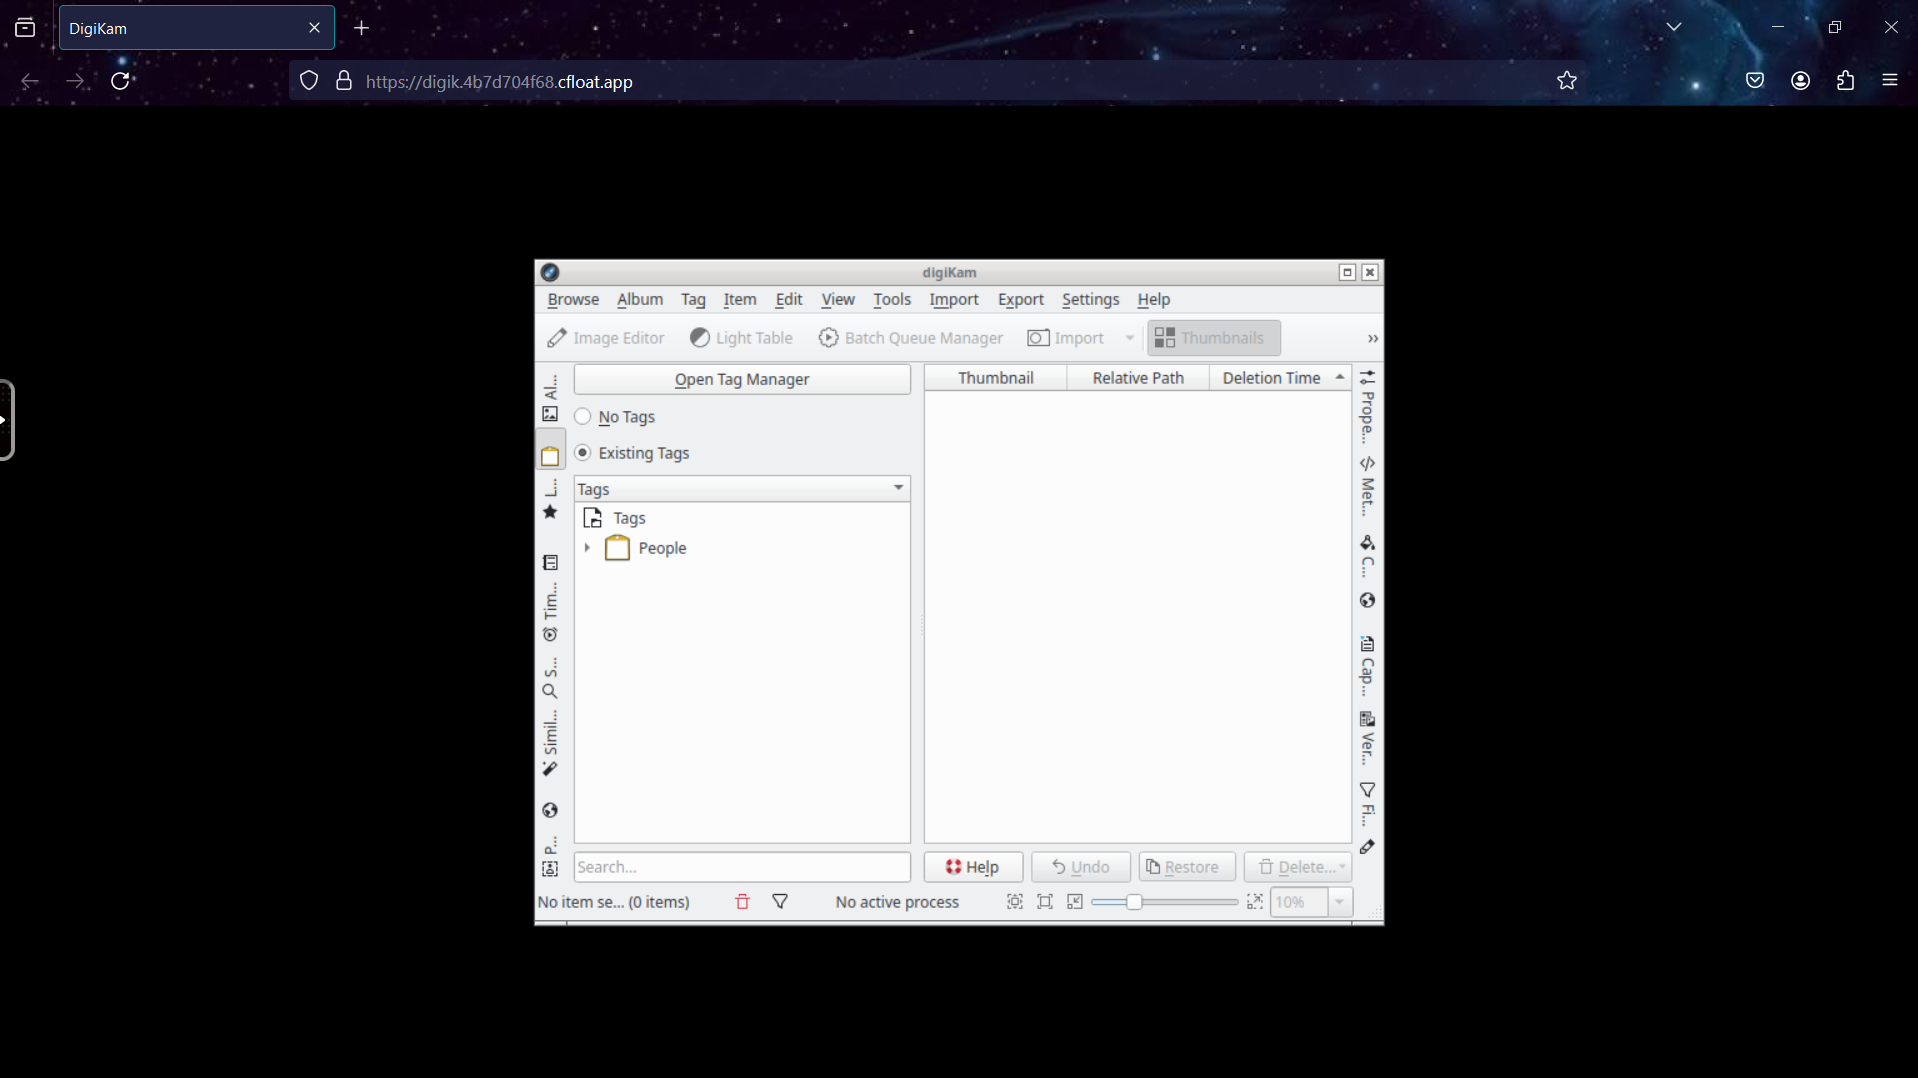Select the Existing Tags radio button
The height and width of the screenshot is (1078, 1918).
tap(583, 452)
